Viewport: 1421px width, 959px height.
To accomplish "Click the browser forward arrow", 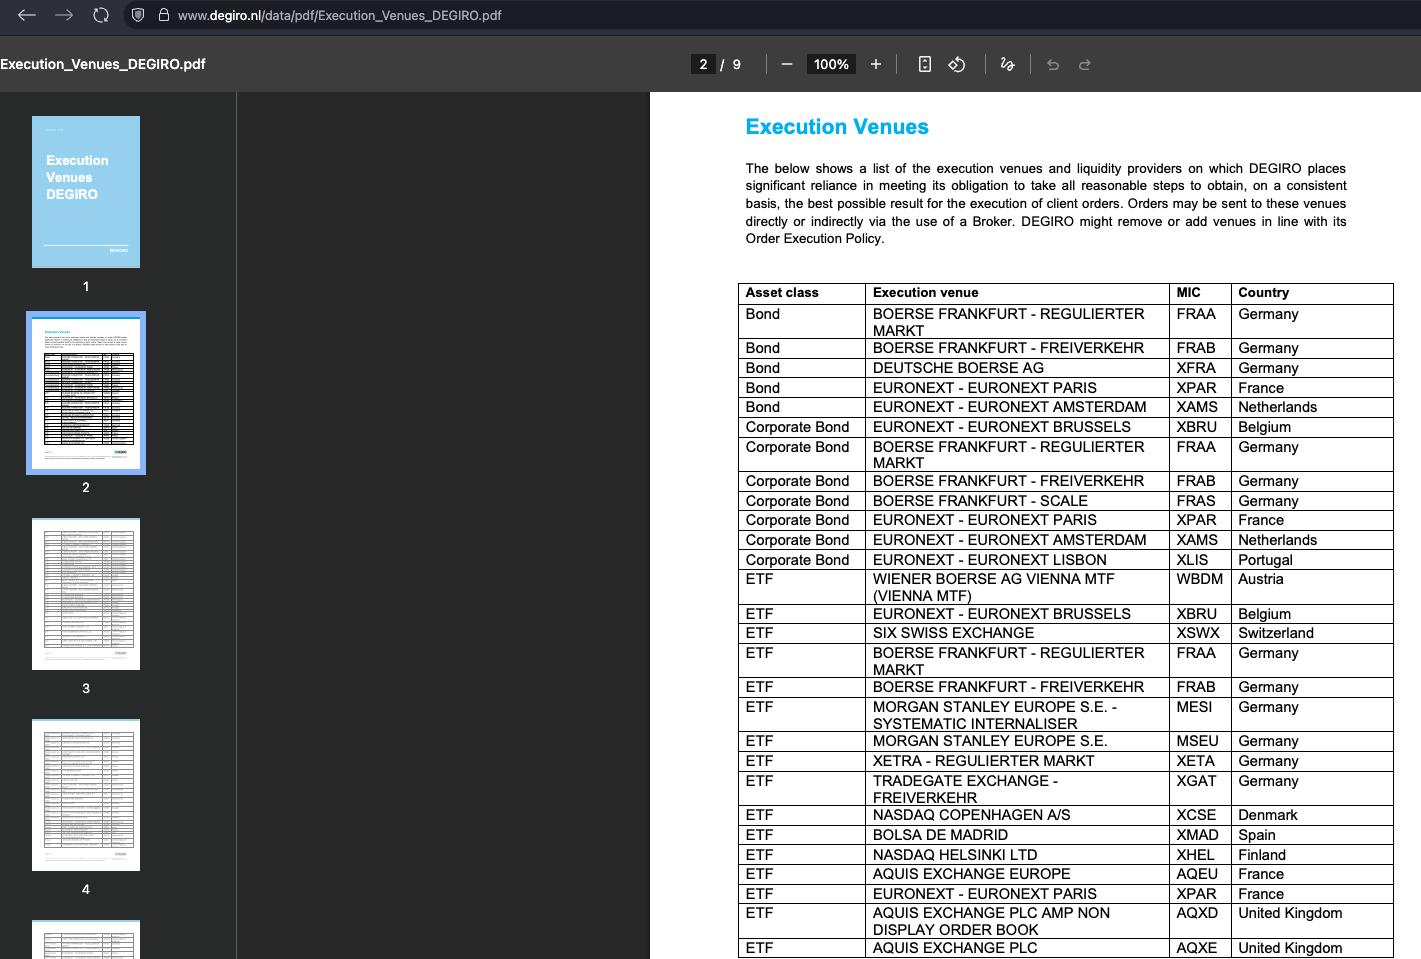I will (x=64, y=15).
